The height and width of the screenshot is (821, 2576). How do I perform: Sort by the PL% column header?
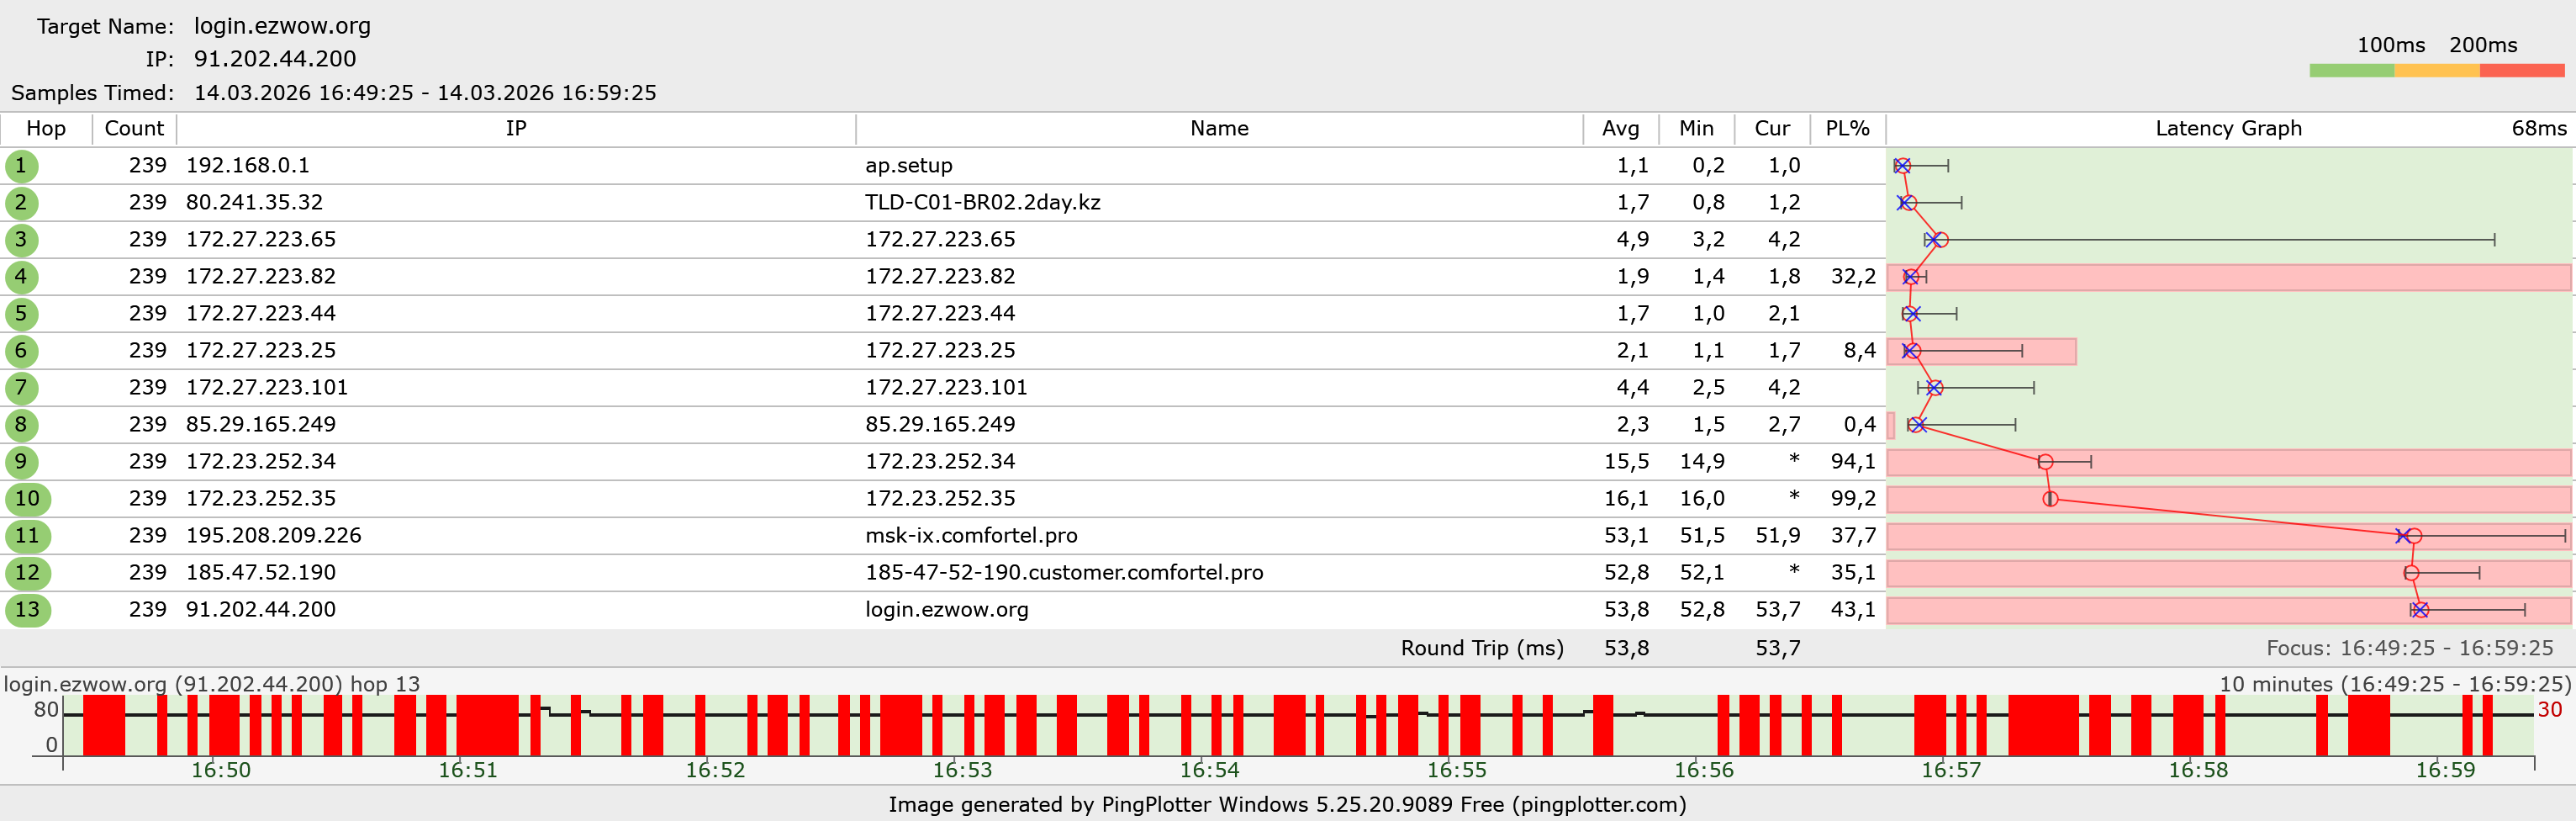coord(1846,129)
